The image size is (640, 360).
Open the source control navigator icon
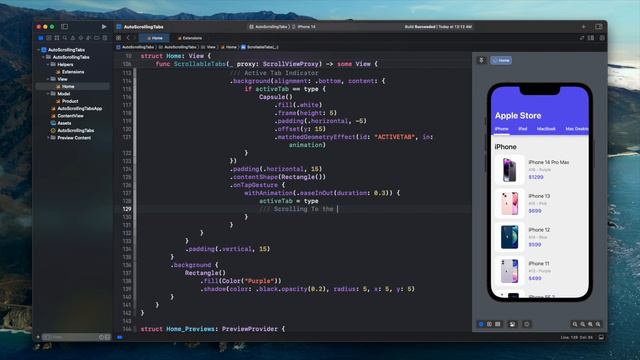pos(49,38)
